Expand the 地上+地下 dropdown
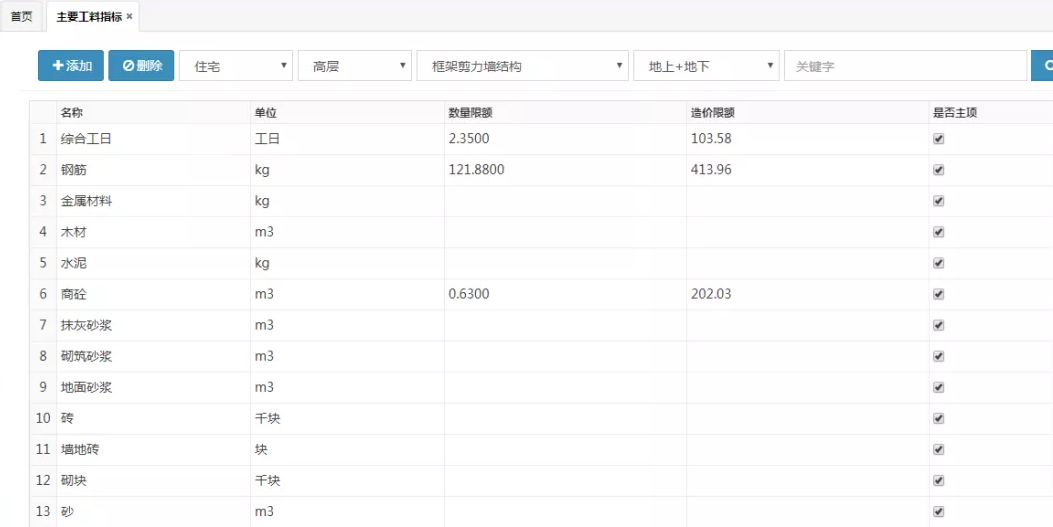 pos(706,66)
